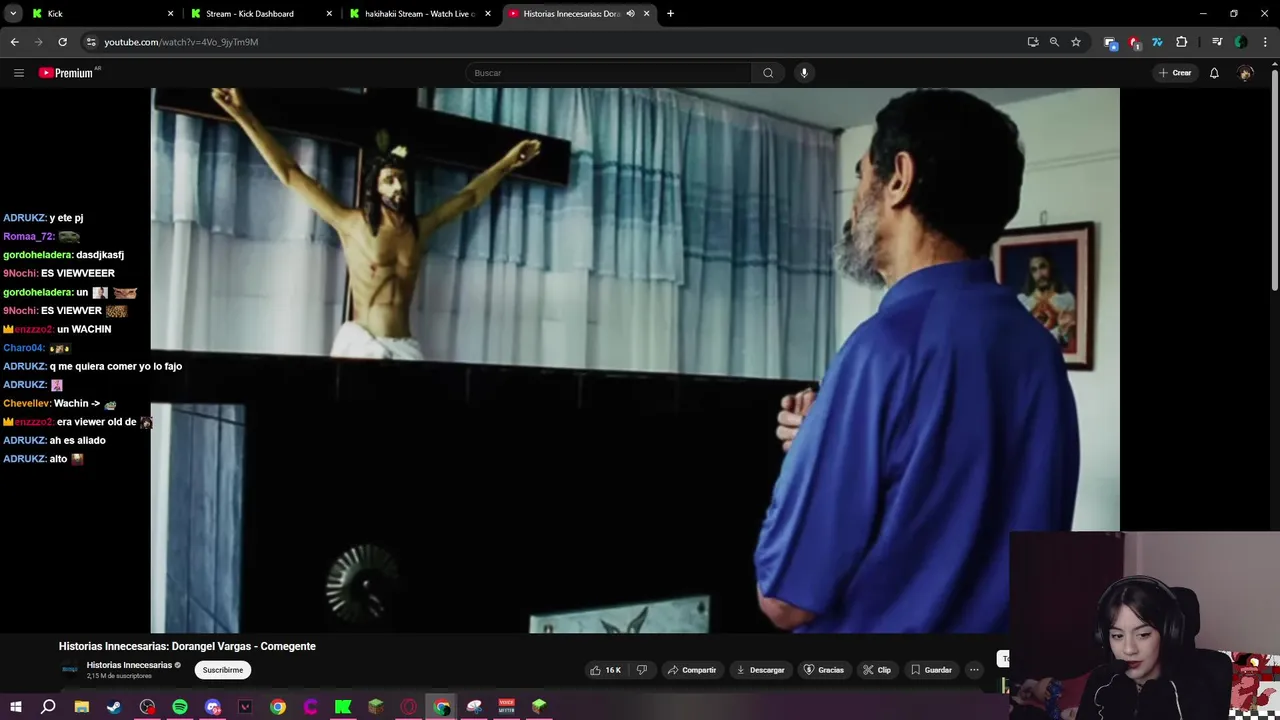Open the Chrome profile avatar
This screenshot has width=1280, height=720.
[1241, 42]
